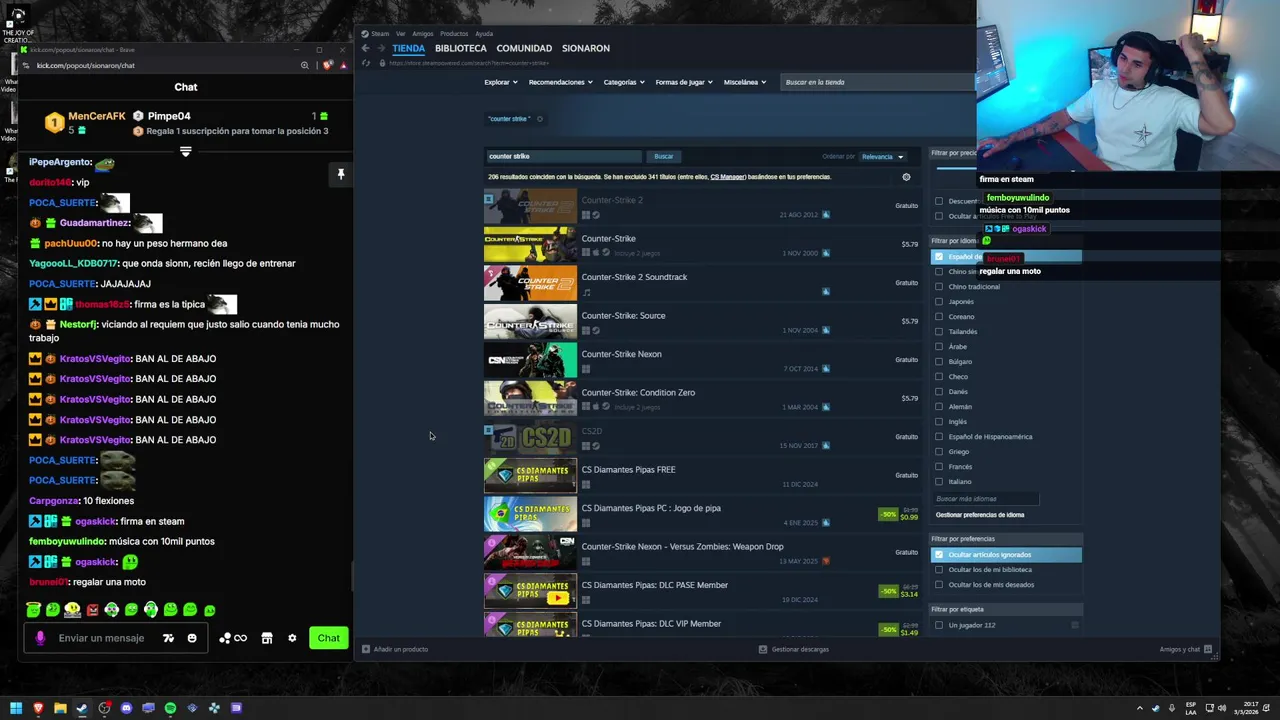This screenshot has height=720, width=1280.
Task: Click the search magnifier in Brave address bar
Action: [x=304, y=66]
